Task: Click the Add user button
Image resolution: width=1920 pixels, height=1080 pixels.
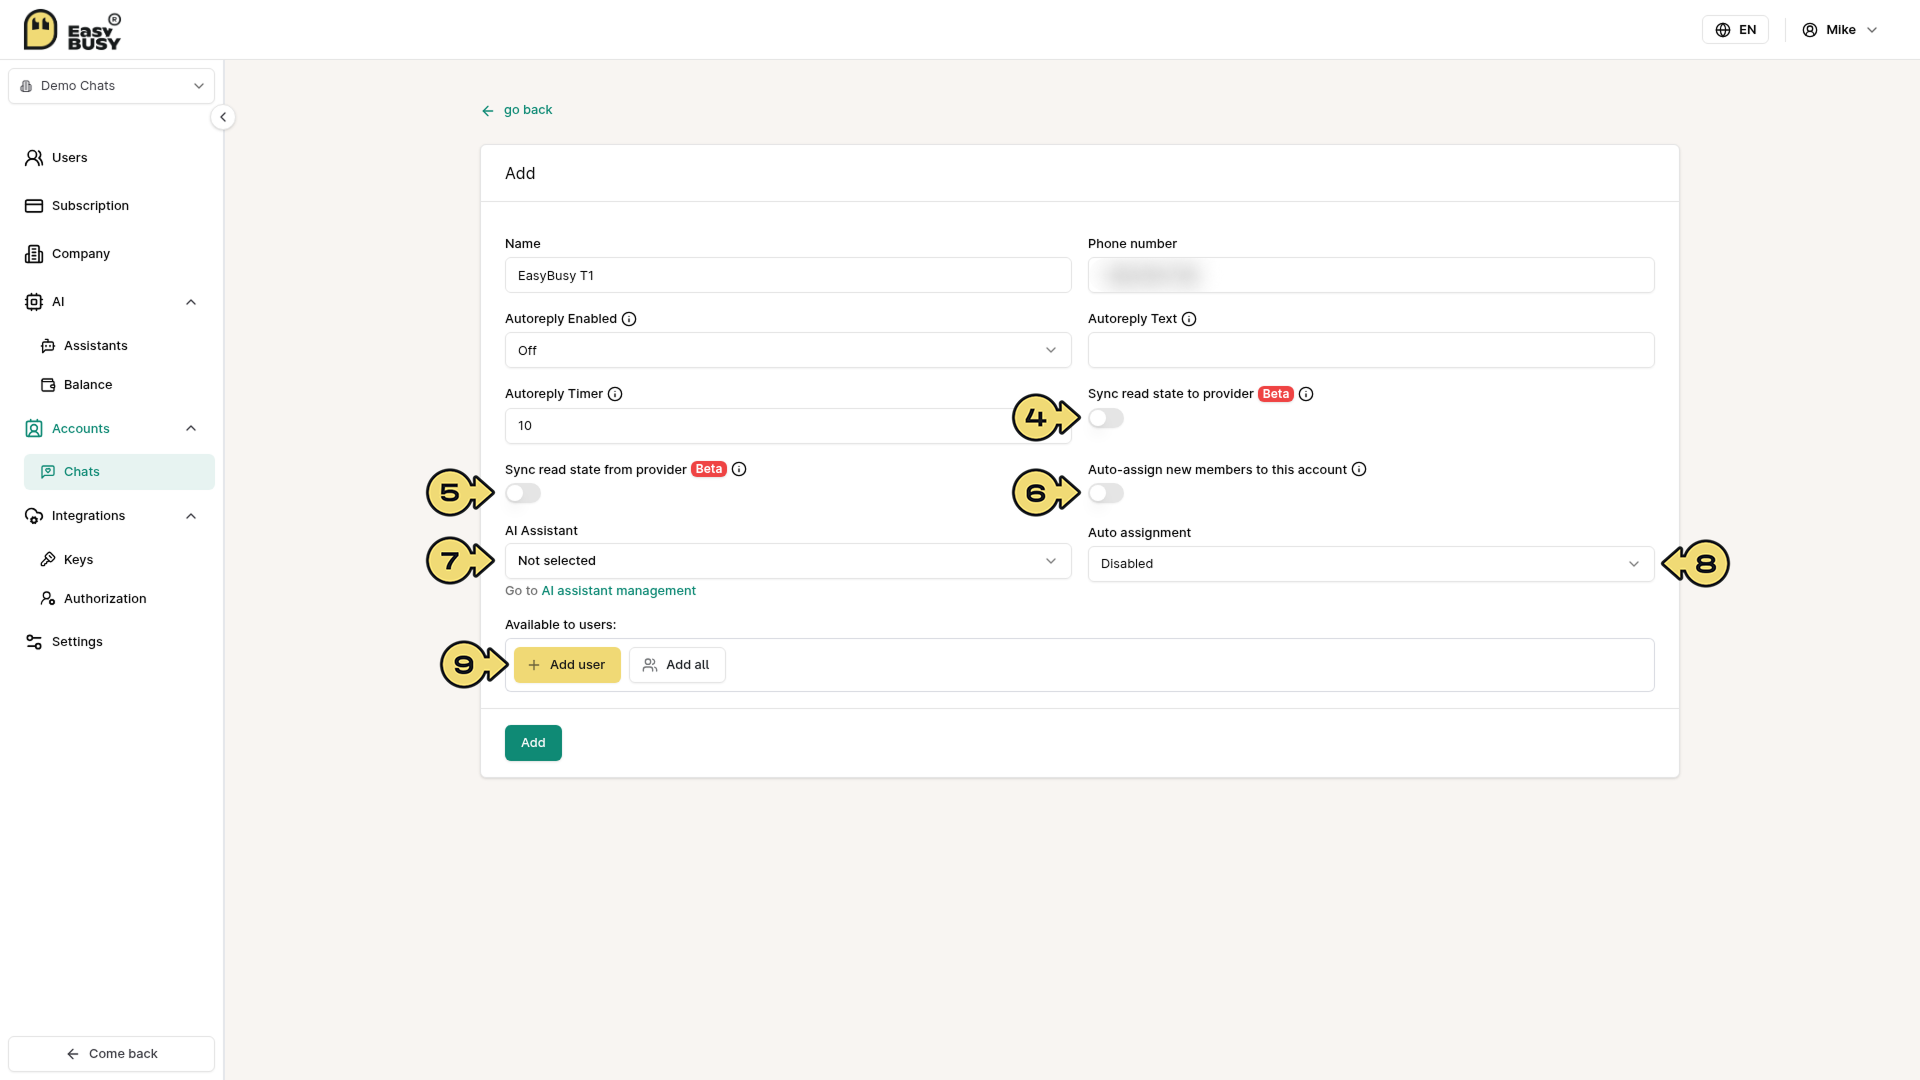Action: point(567,665)
